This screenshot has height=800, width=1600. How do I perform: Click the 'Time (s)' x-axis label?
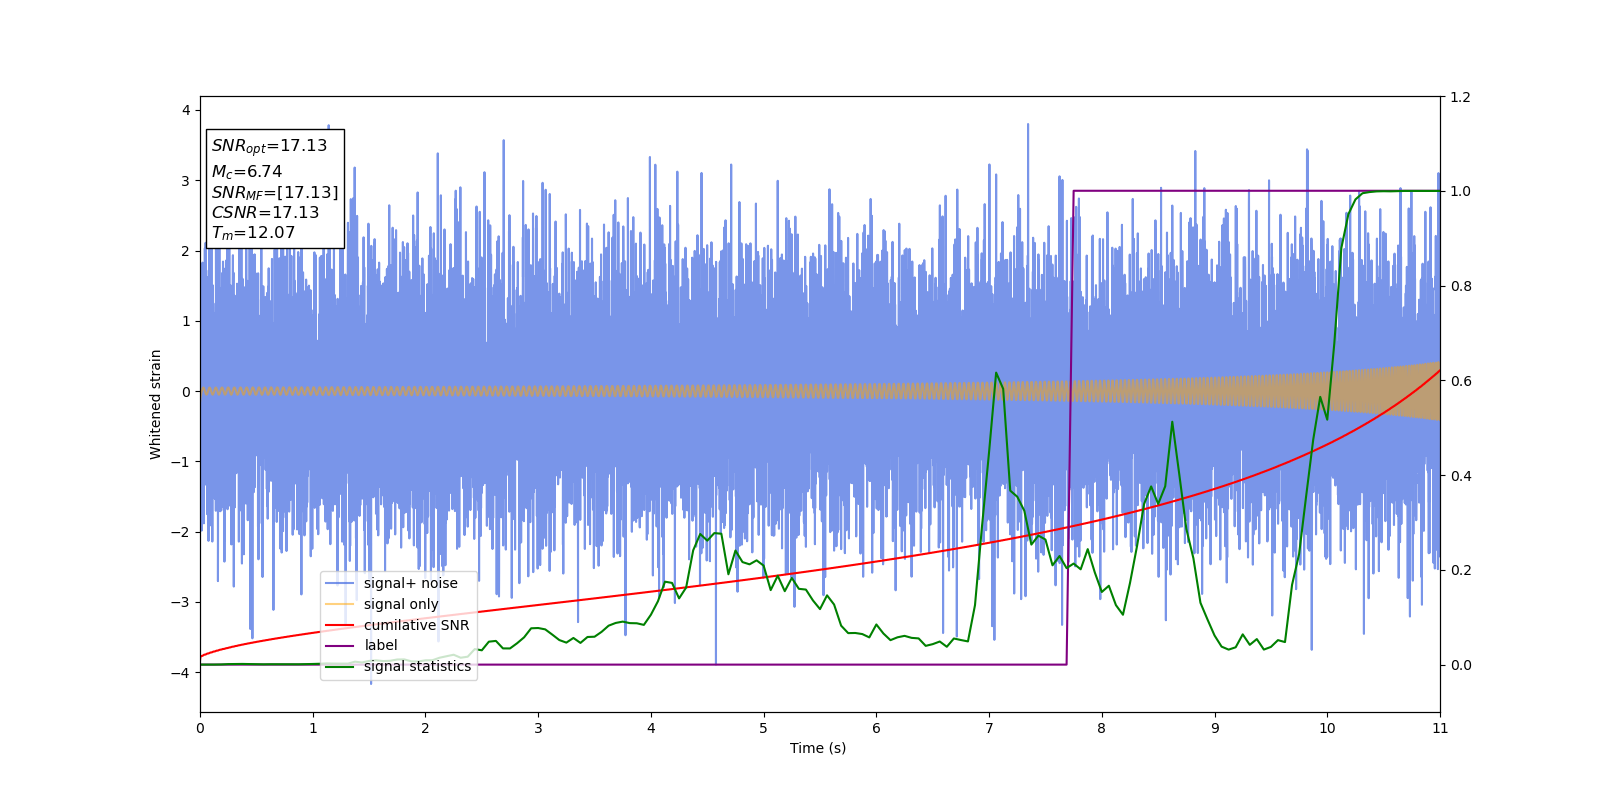[x=818, y=748]
